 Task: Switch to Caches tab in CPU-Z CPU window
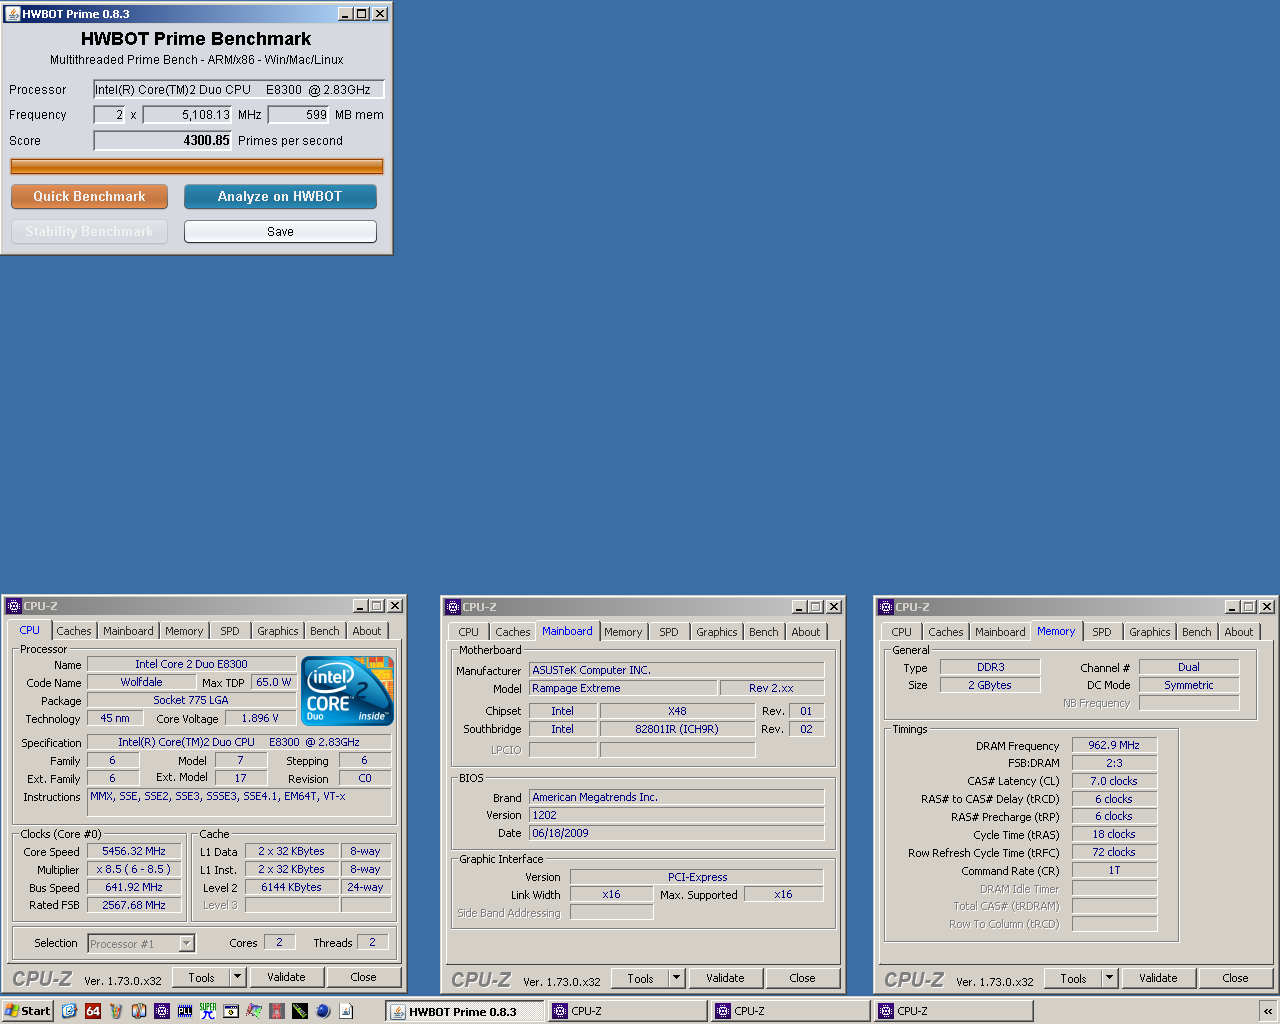click(x=74, y=631)
